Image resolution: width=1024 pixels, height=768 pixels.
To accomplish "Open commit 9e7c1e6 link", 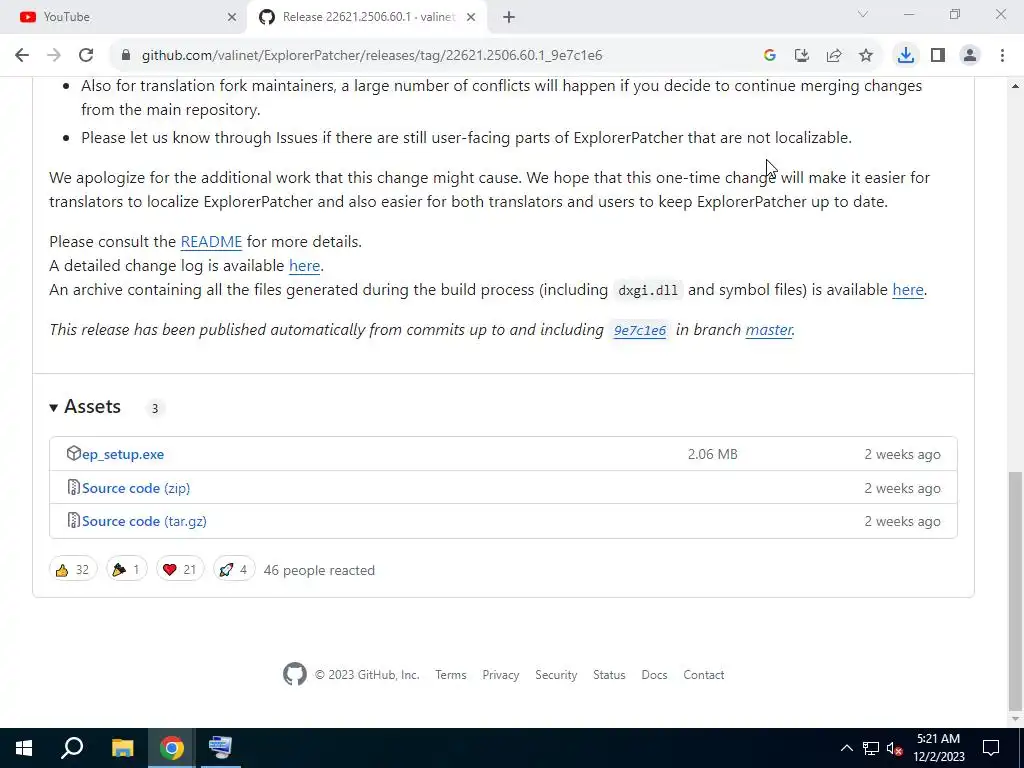I will pyautogui.click(x=640, y=330).
